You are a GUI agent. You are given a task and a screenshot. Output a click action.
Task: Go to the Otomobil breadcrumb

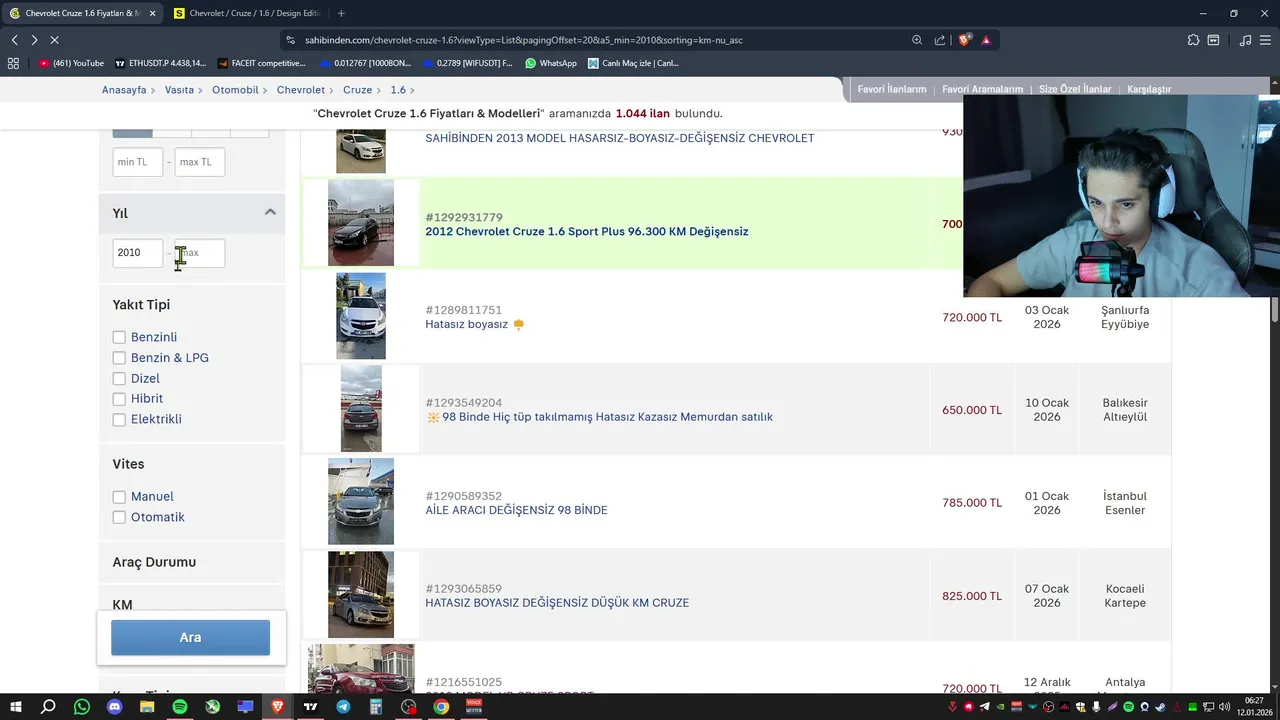coord(235,90)
